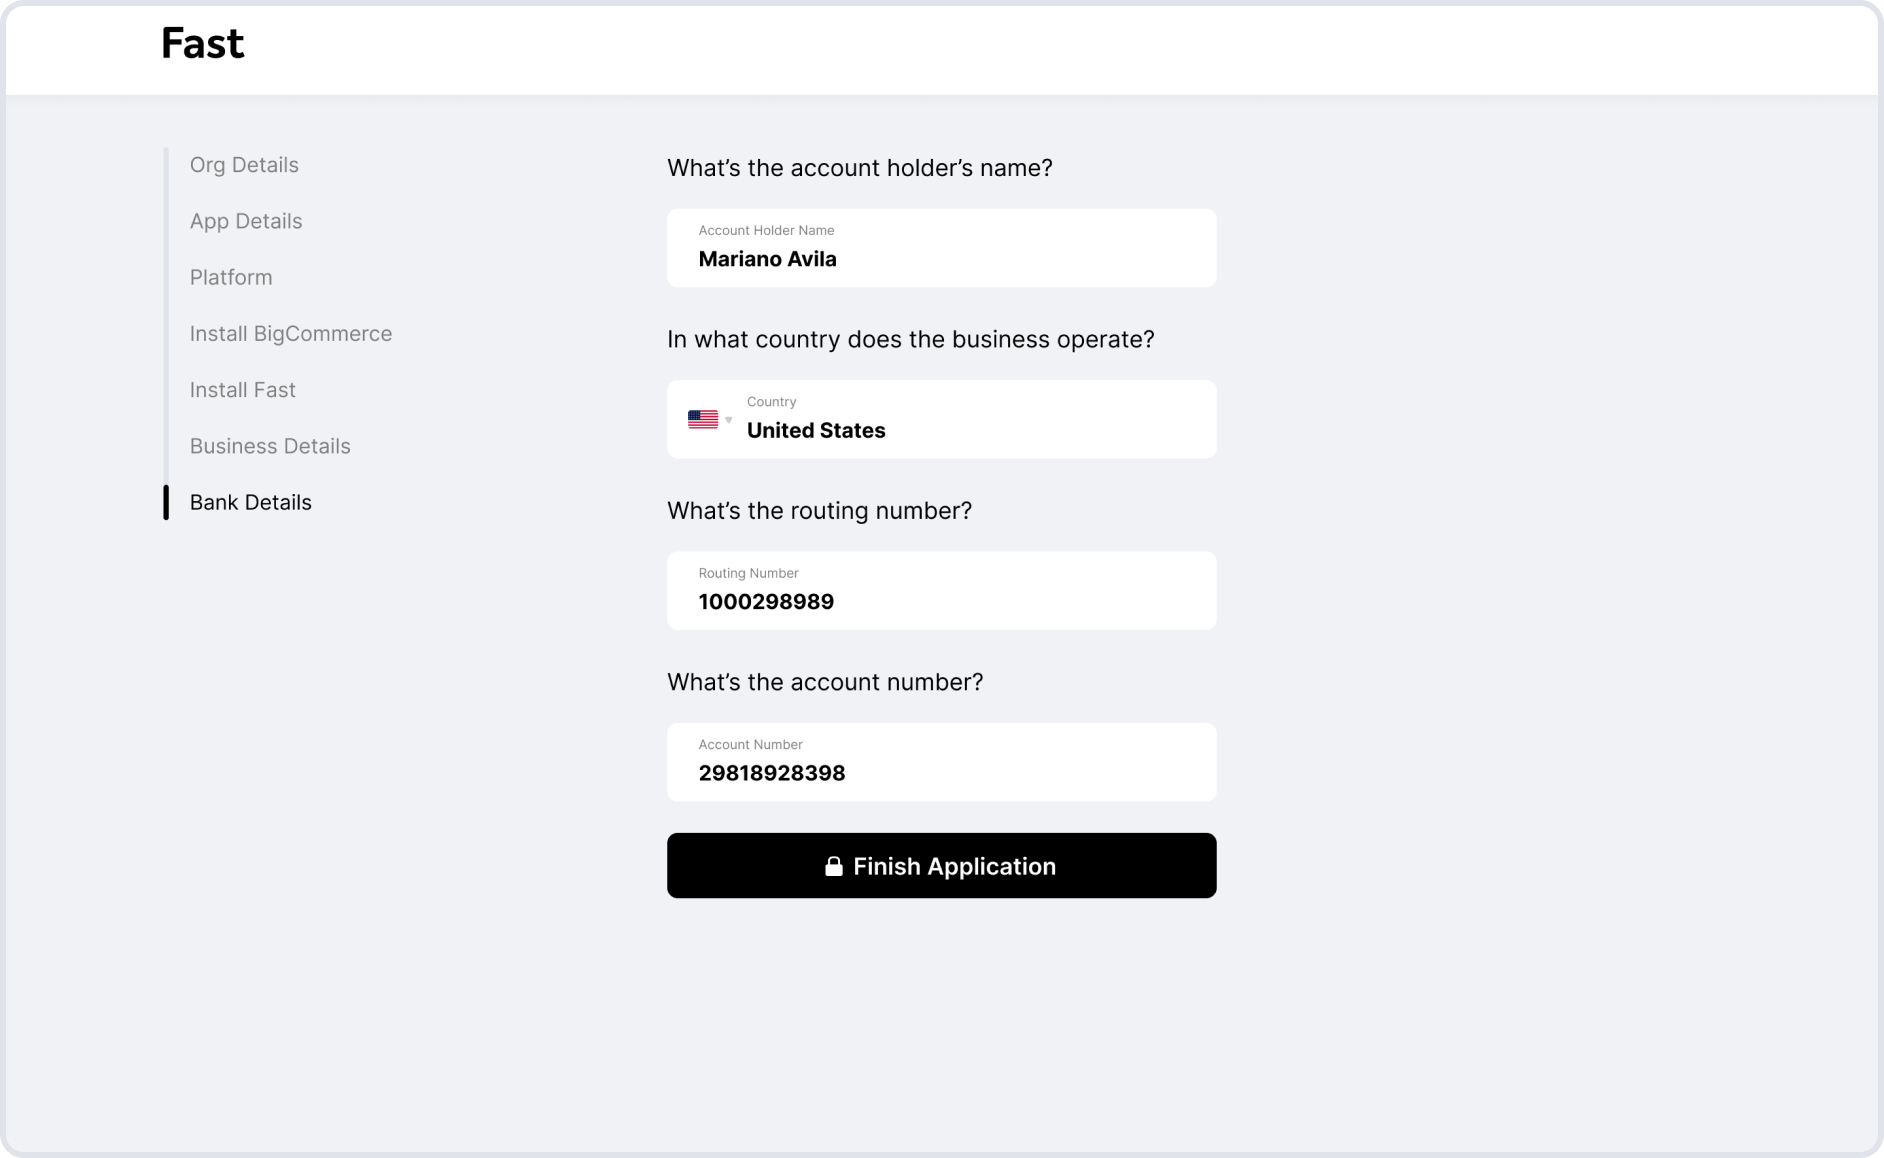Navigate to Install BigCommerce step

(291, 334)
